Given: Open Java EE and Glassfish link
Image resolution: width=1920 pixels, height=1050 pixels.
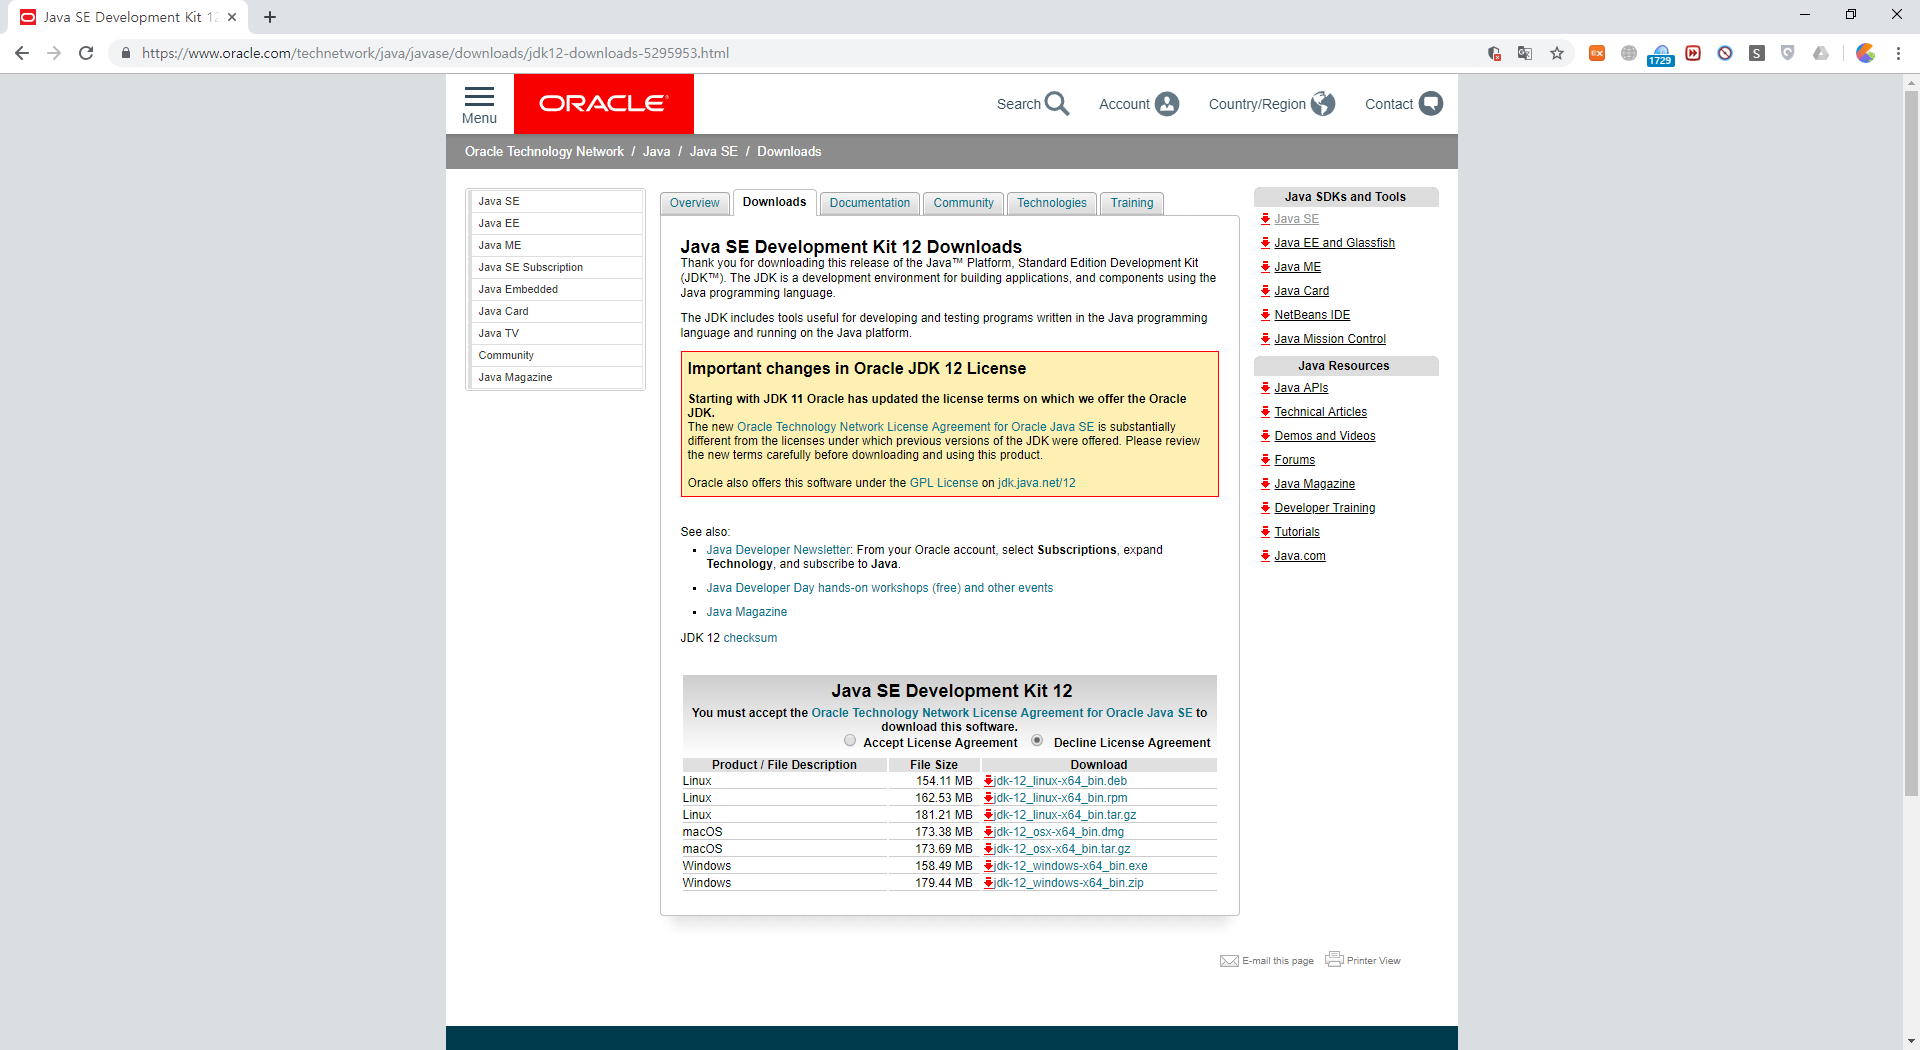Looking at the screenshot, I should tap(1334, 243).
